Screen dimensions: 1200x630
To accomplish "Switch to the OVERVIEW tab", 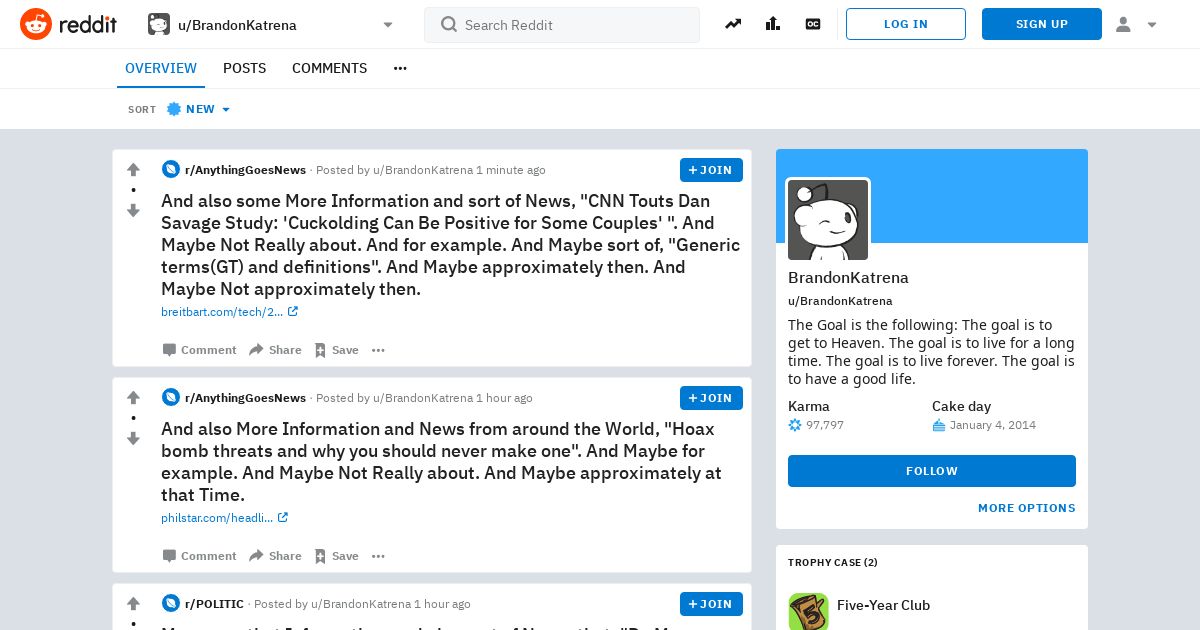I will tap(161, 68).
